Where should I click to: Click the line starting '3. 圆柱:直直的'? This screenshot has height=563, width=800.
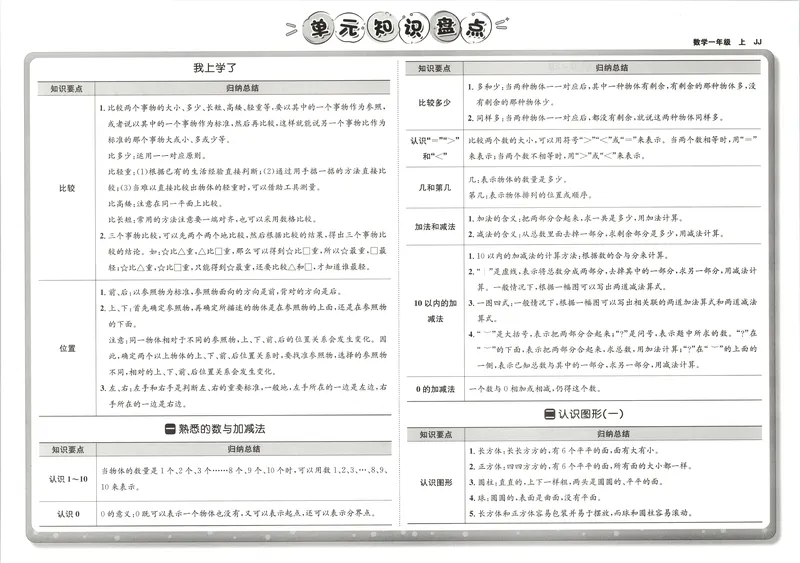(567, 482)
